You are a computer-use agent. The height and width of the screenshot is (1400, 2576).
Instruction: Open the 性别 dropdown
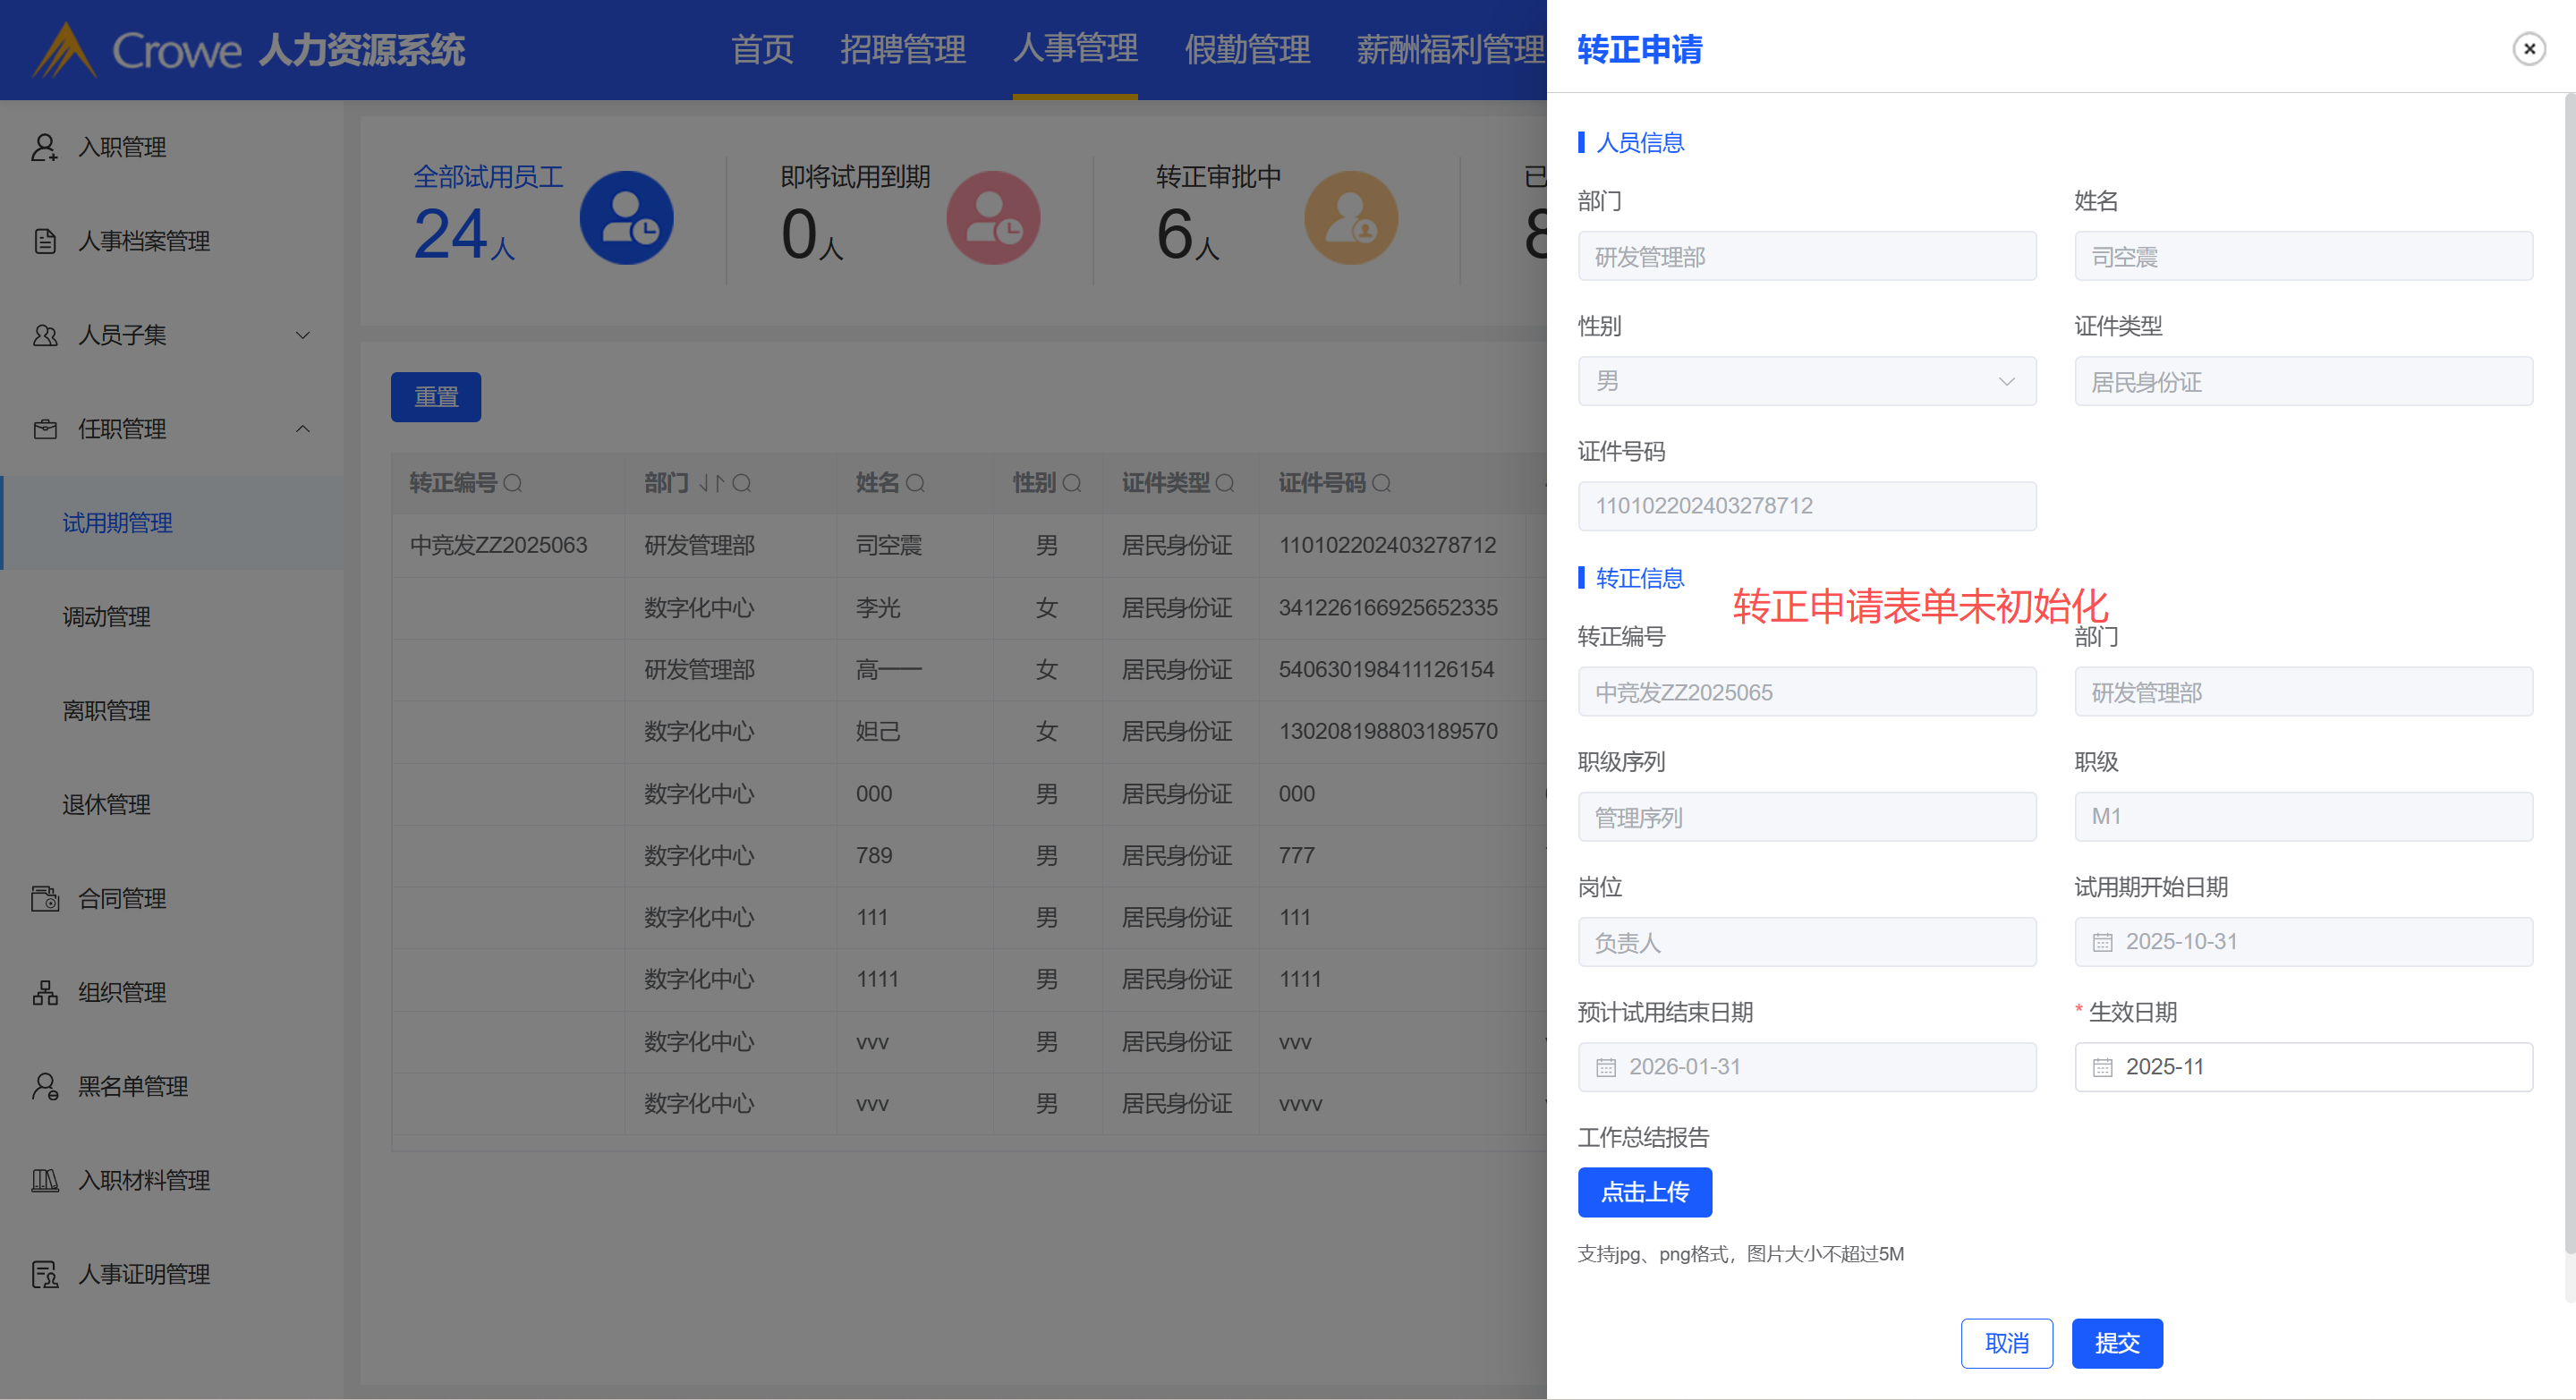tap(1806, 382)
